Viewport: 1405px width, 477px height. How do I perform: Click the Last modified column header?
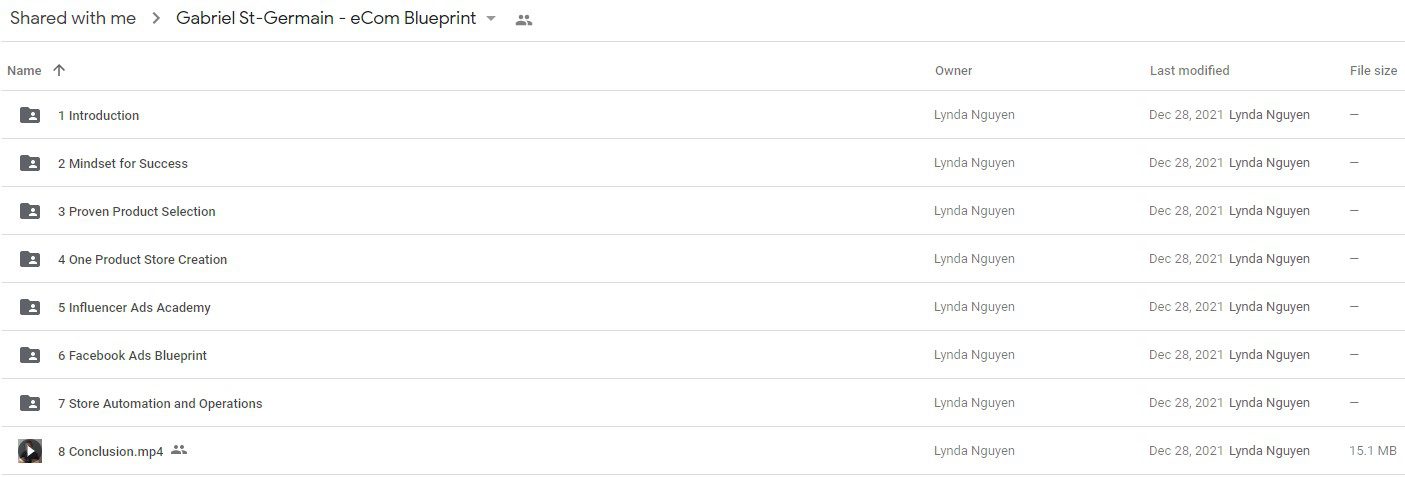[x=1189, y=70]
